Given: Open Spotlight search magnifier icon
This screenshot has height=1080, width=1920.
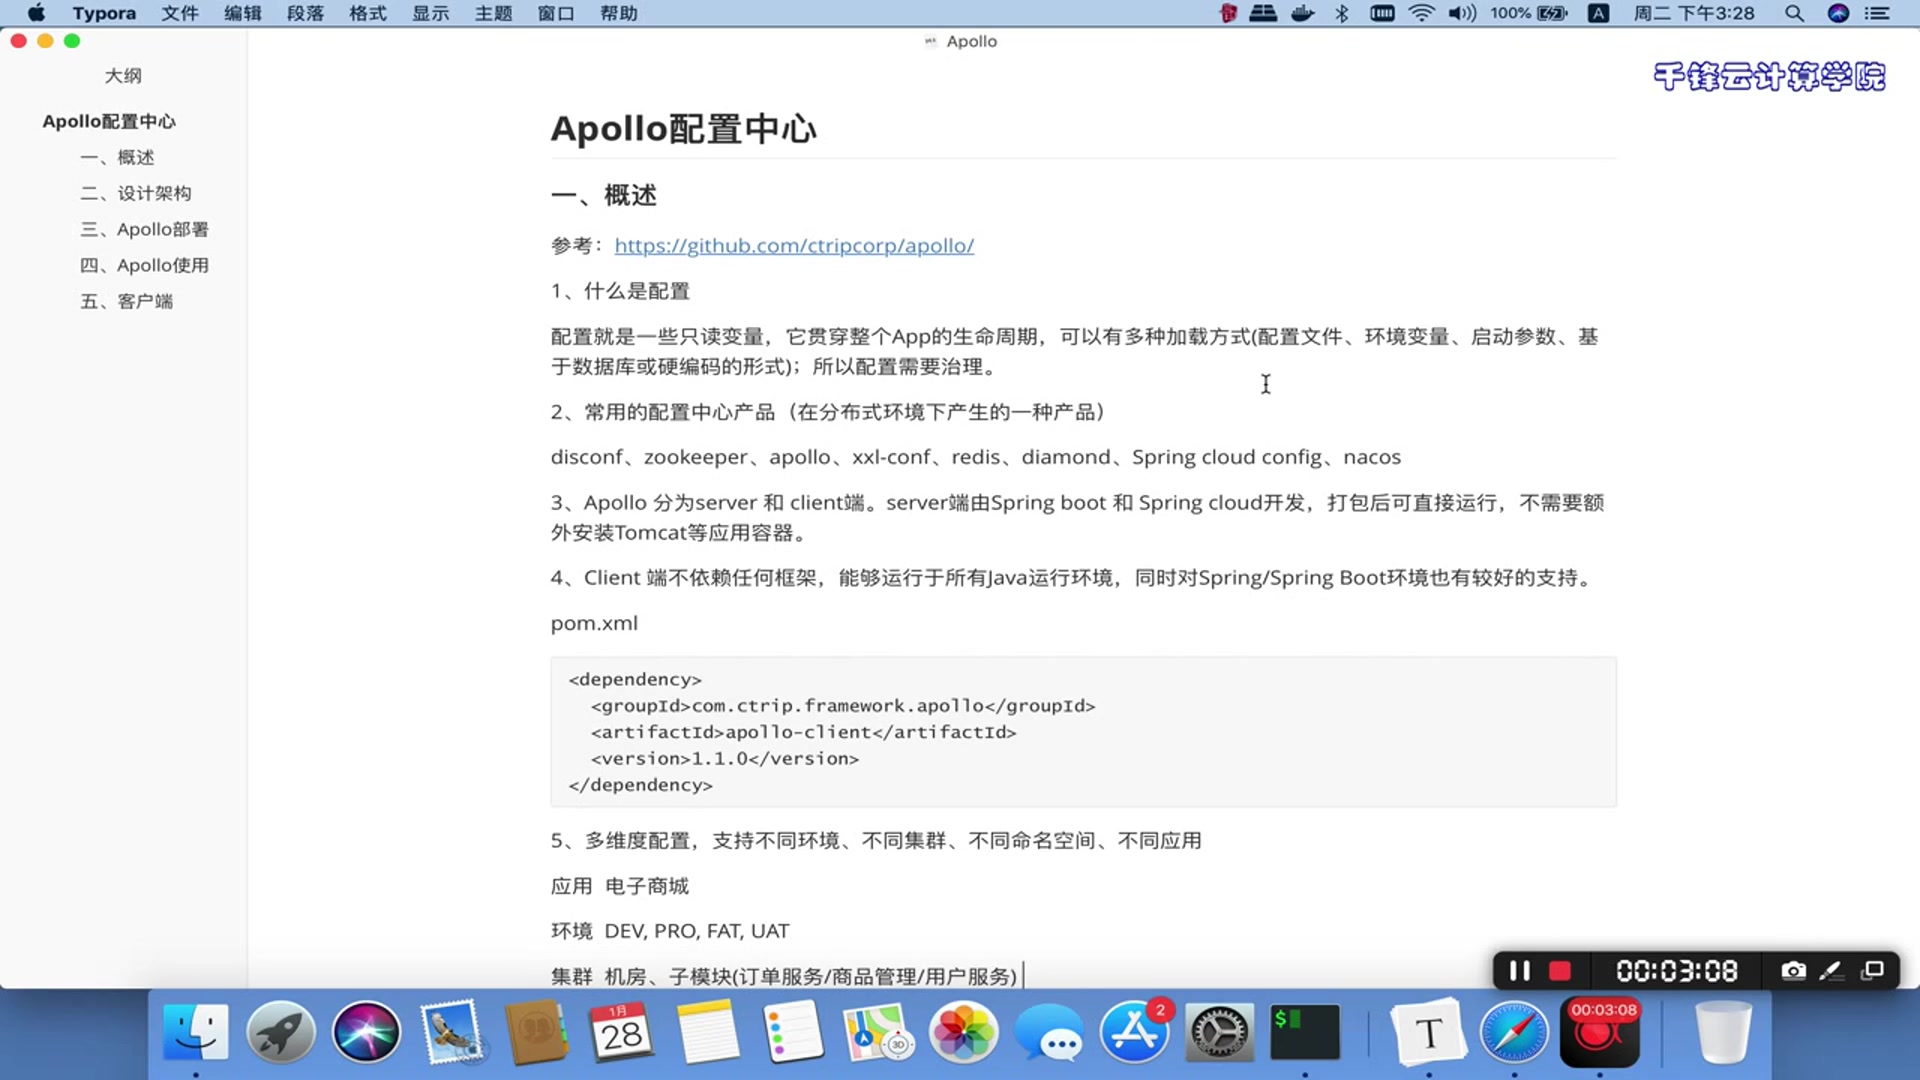Looking at the screenshot, I should click(x=1794, y=13).
